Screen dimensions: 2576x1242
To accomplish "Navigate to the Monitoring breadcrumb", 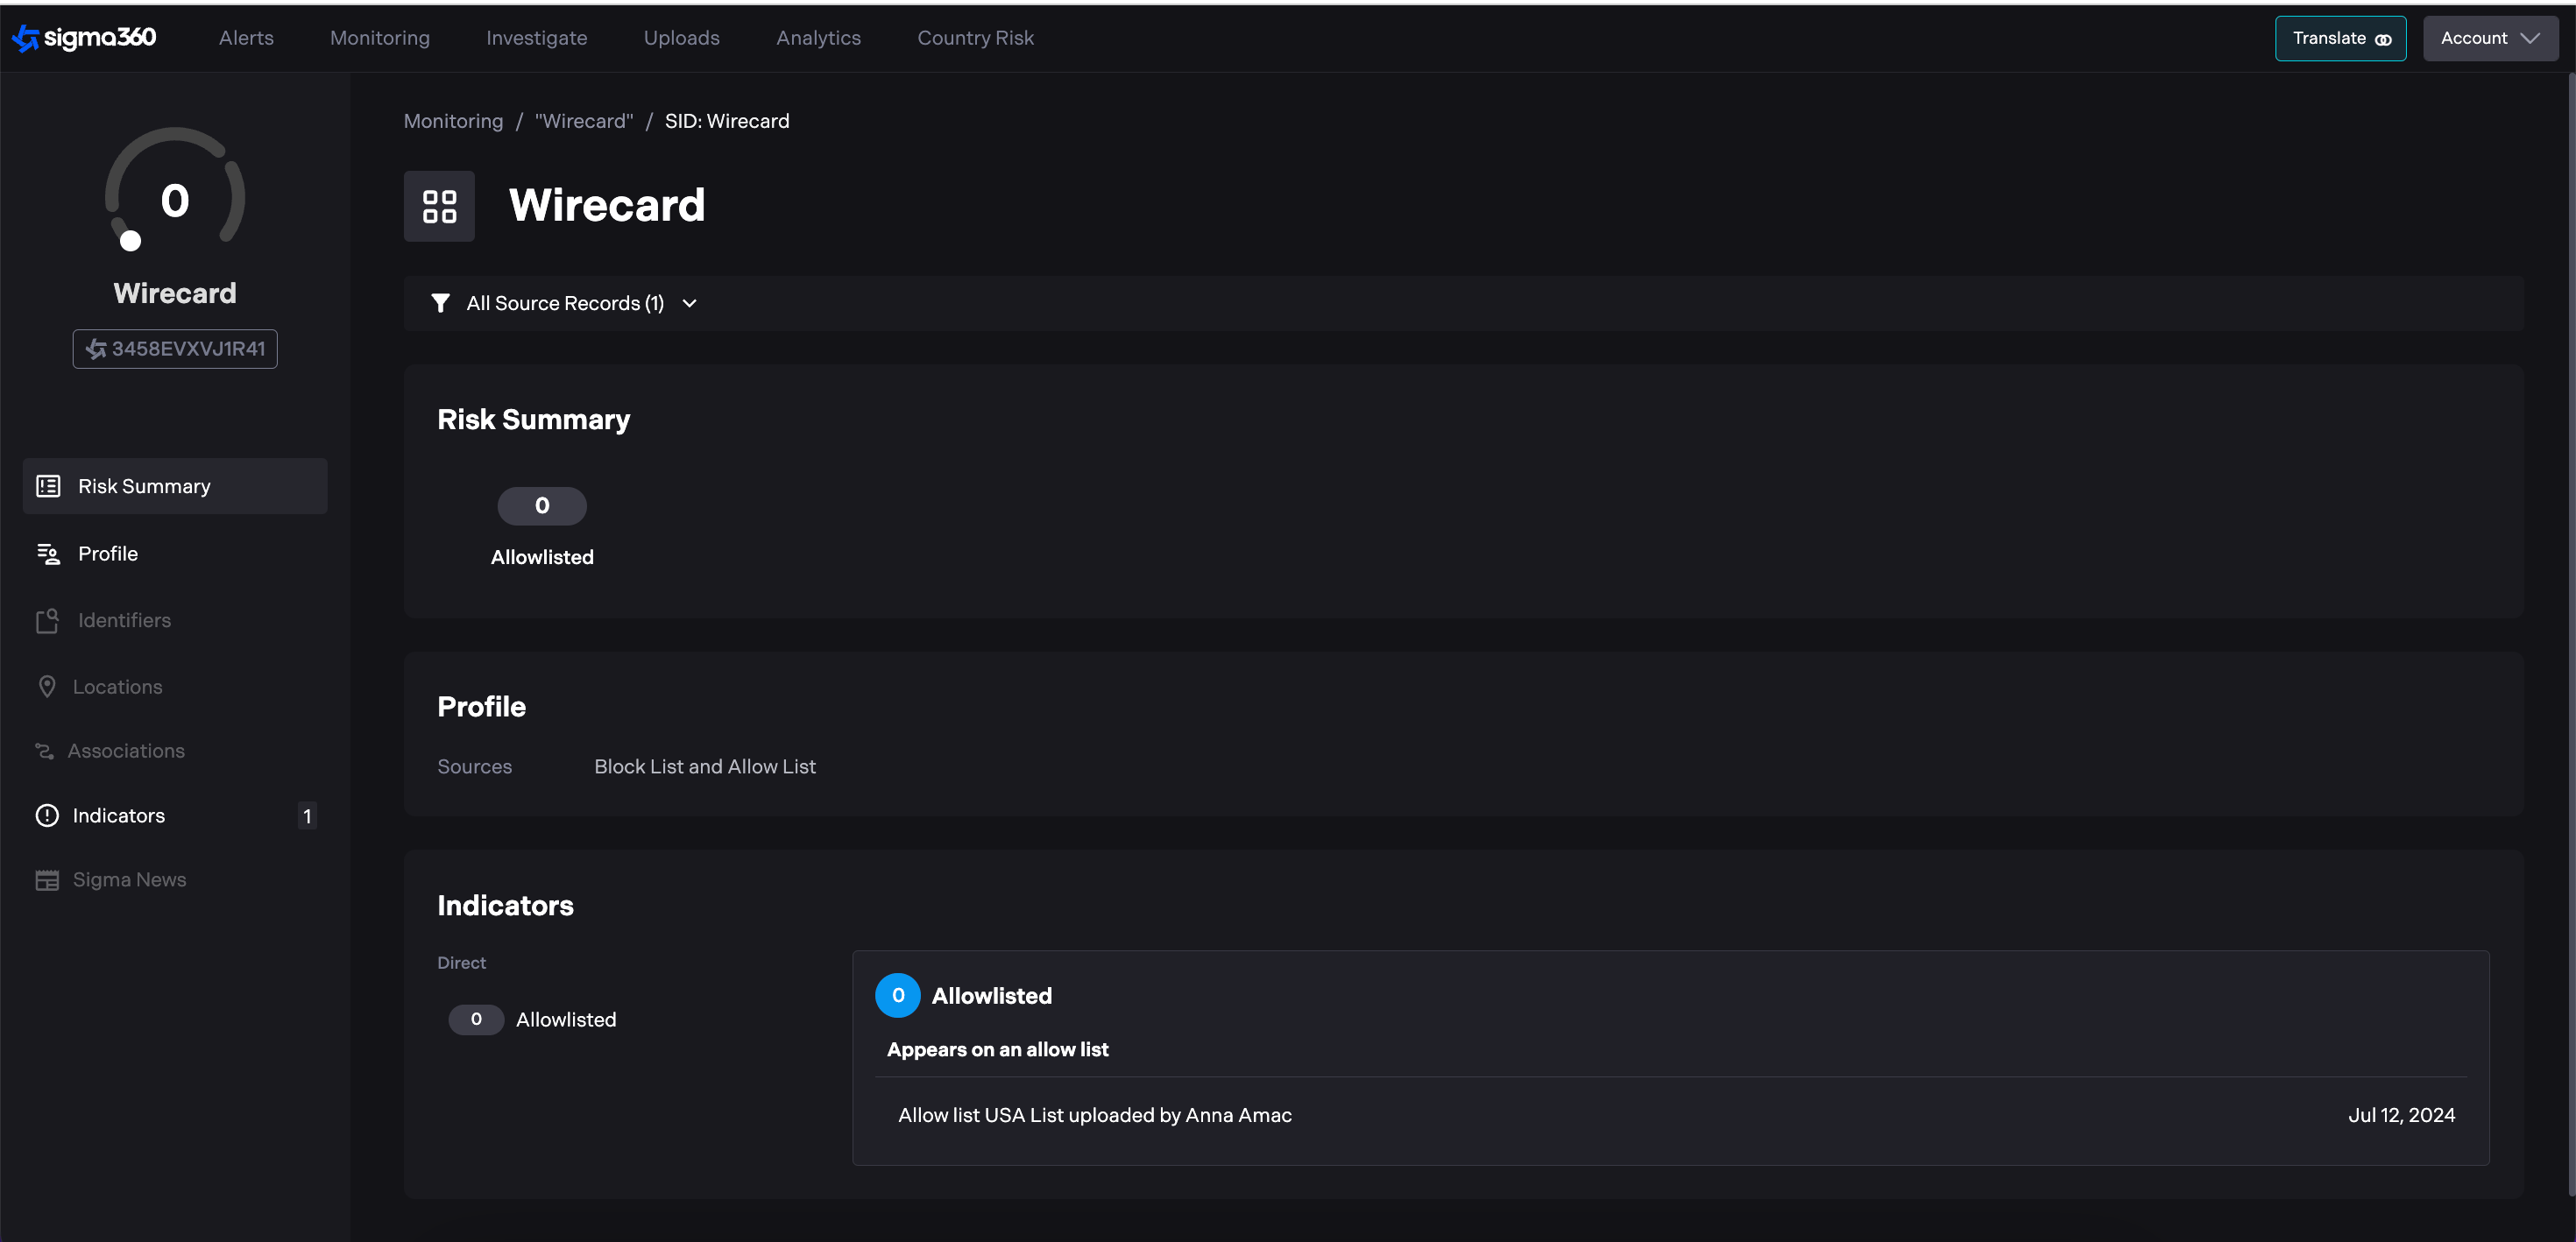I will point(453,121).
